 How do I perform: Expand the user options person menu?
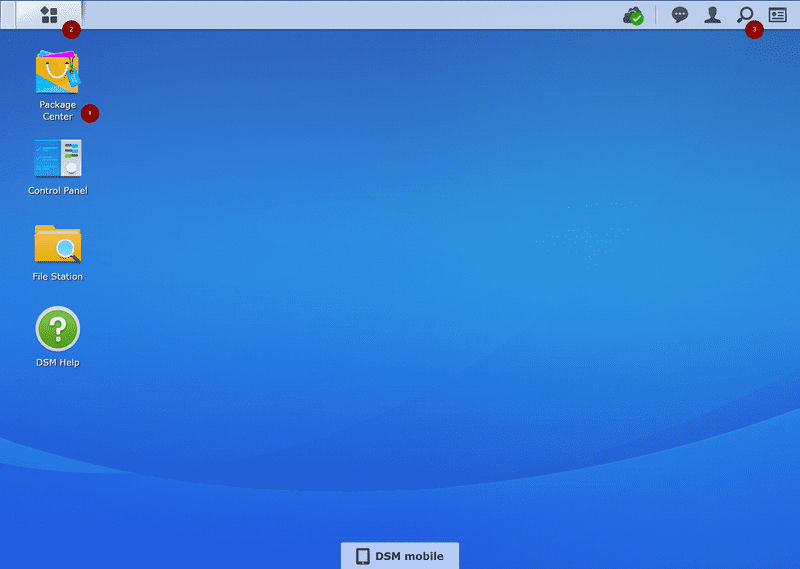point(712,15)
